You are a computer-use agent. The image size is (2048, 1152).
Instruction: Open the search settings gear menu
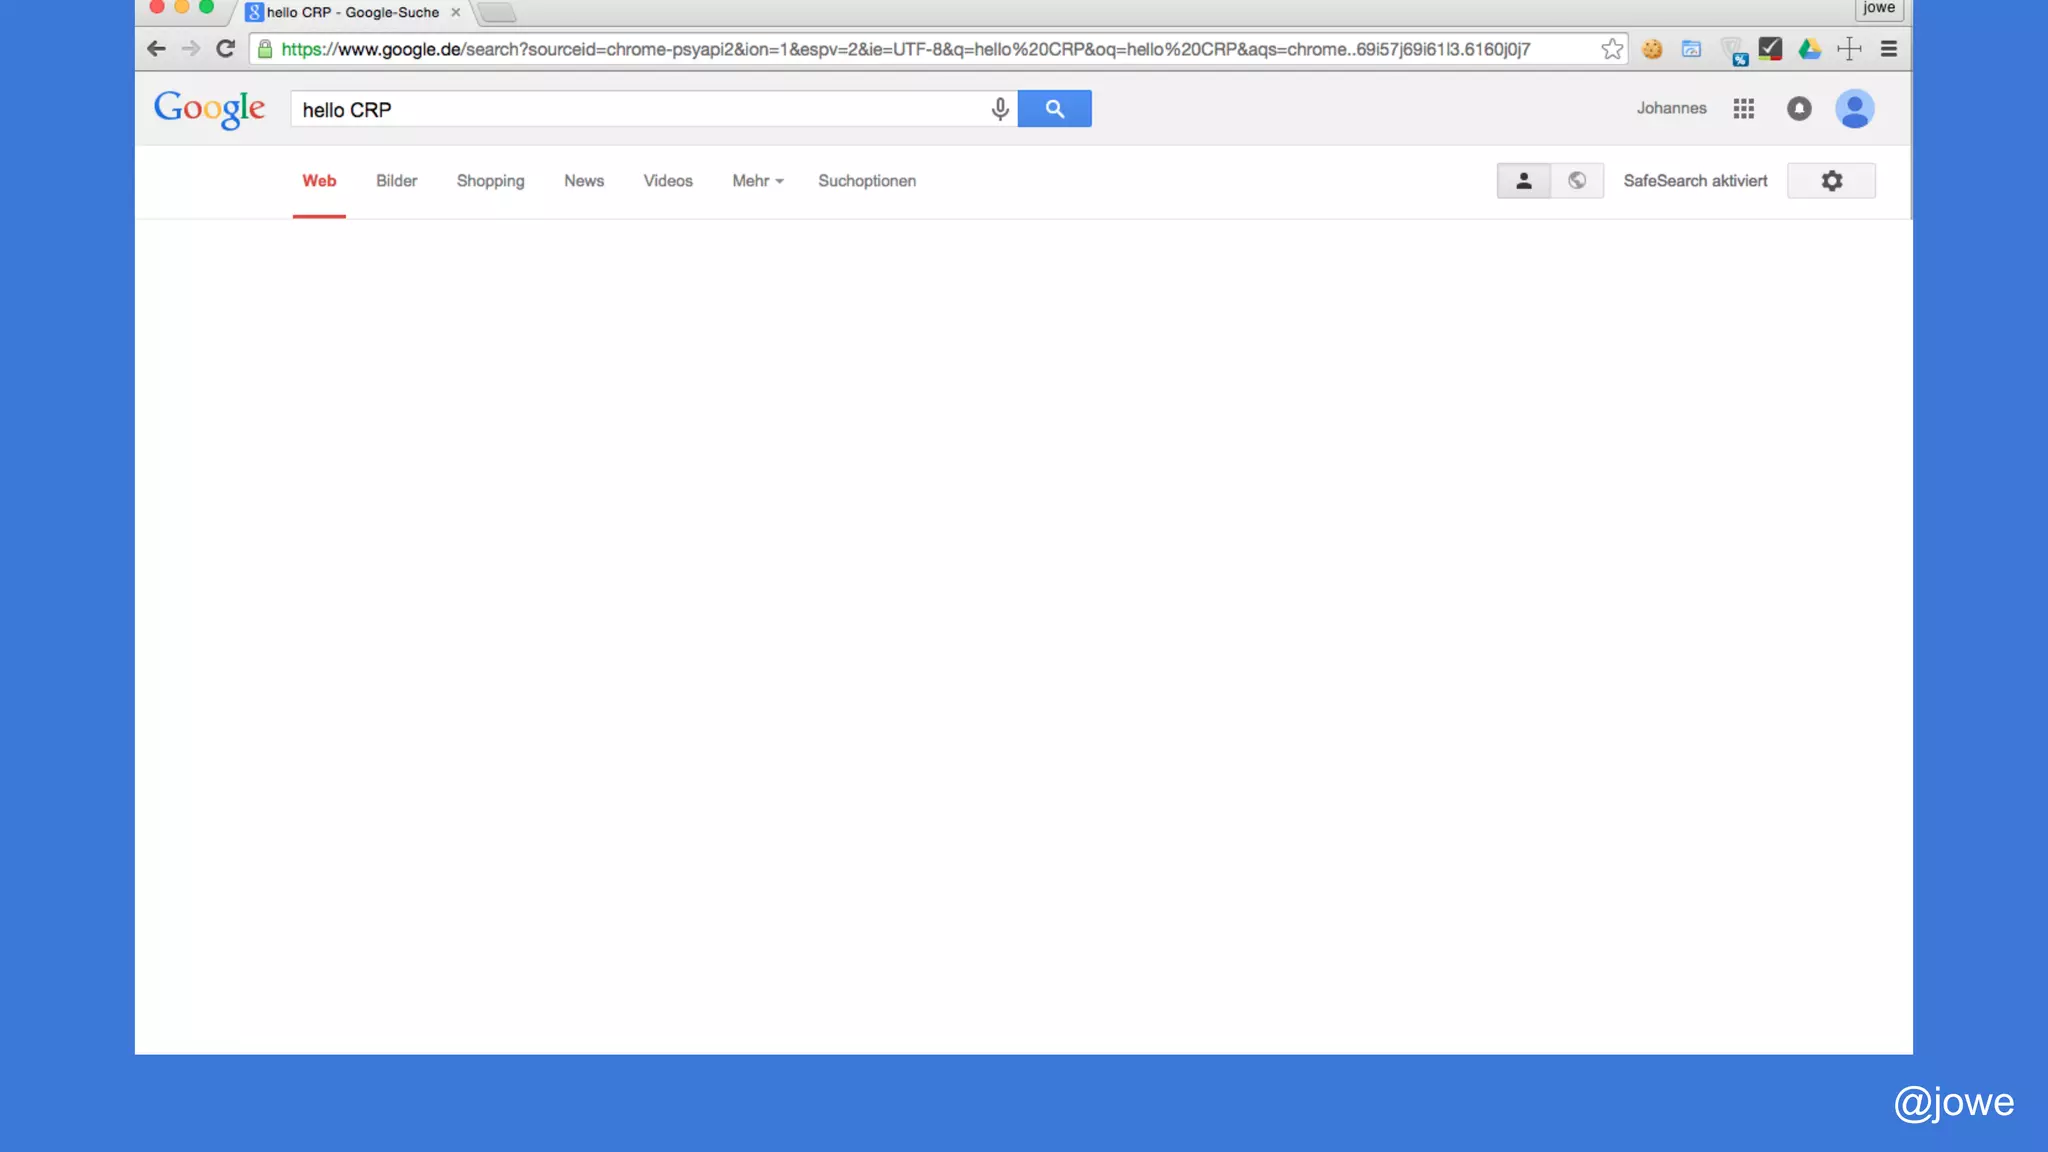click(x=1831, y=181)
